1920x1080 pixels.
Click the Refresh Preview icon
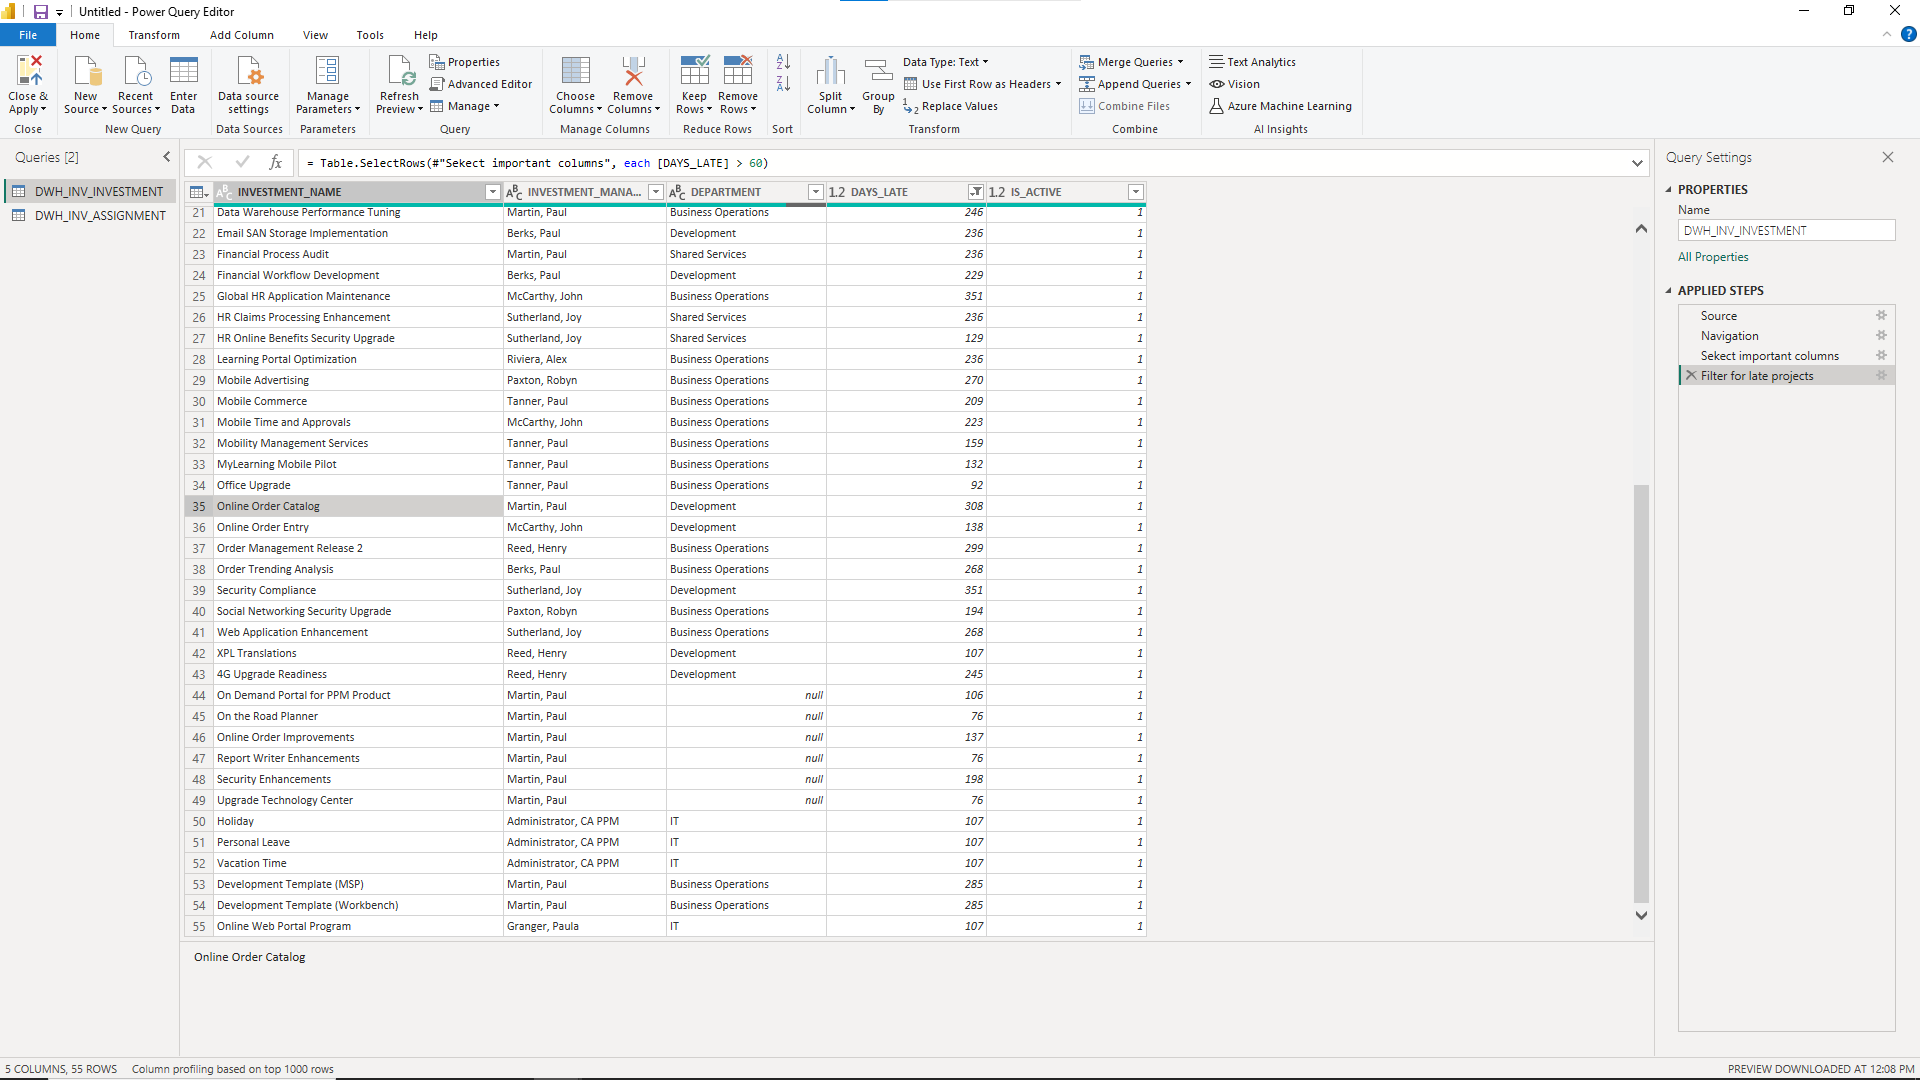point(400,70)
